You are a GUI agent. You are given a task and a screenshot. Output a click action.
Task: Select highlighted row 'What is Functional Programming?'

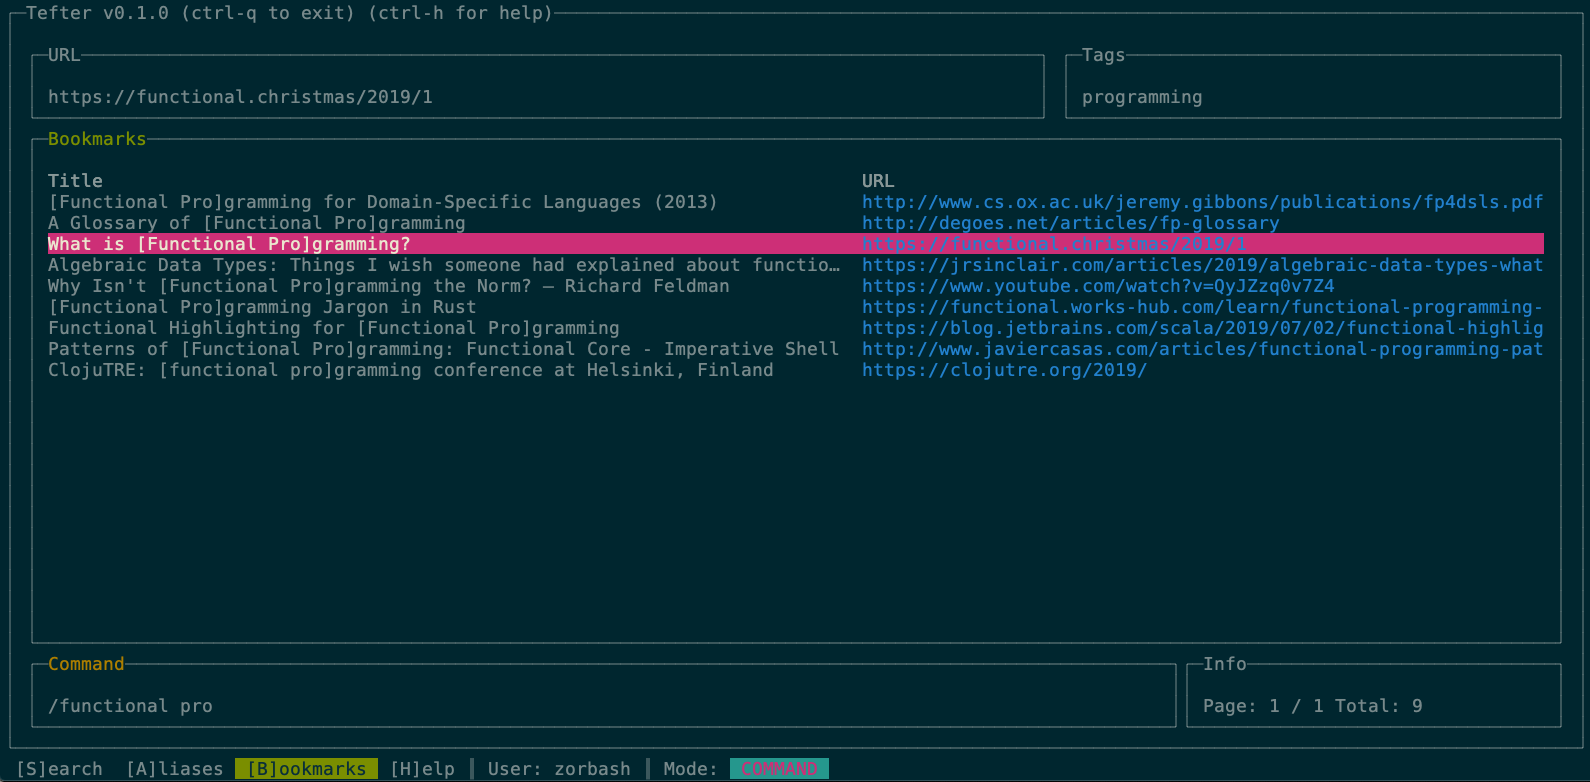(x=796, y=244)
